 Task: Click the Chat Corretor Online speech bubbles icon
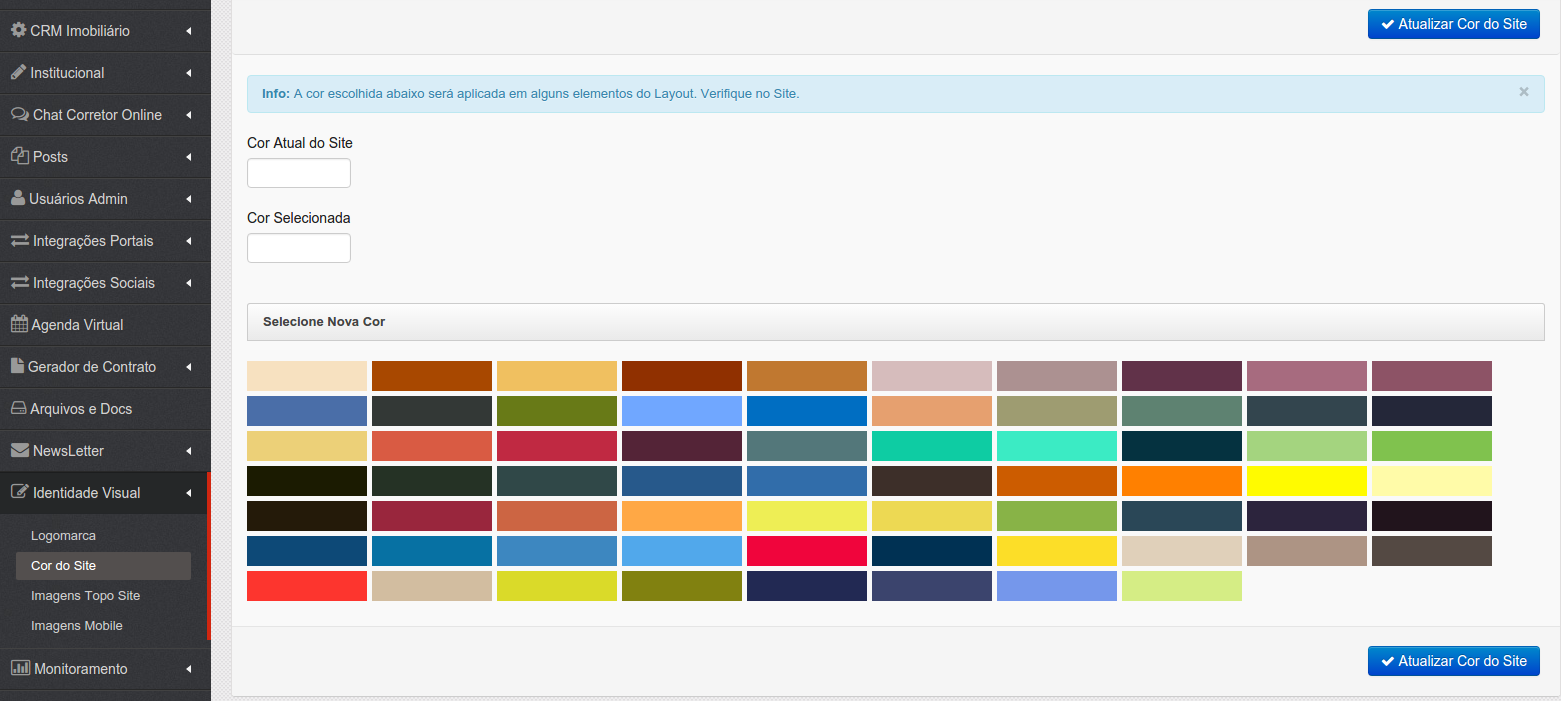tap(19, 114)
